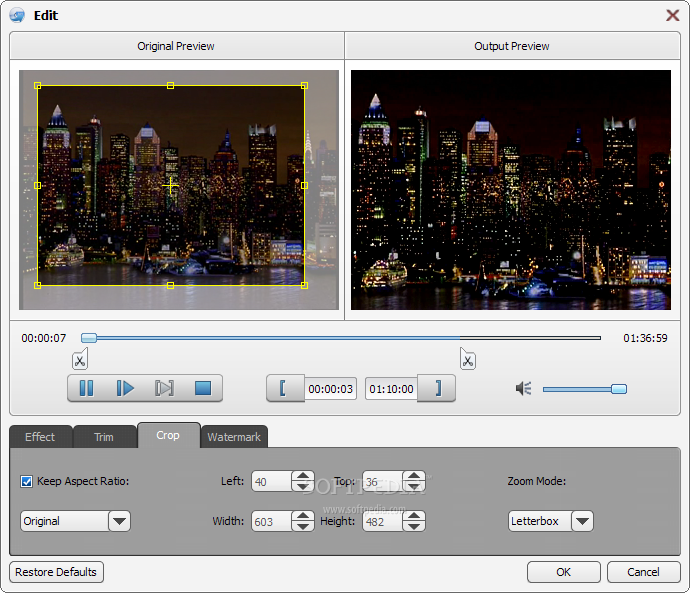Pause the video playback
The height and width of the screenshot is (593, 690).
click(x=86, y=388)
